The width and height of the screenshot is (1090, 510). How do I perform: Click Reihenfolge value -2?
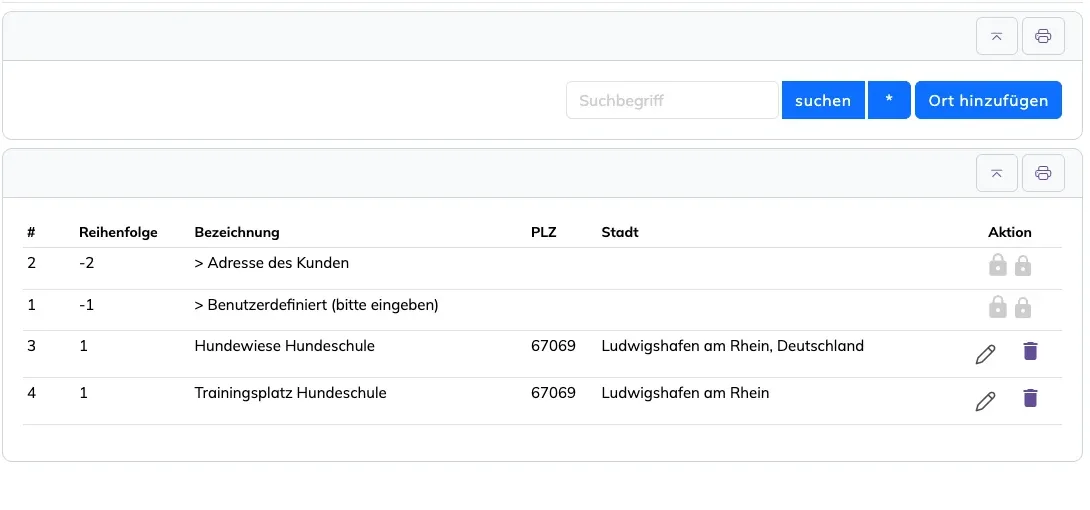coord(86,263)
